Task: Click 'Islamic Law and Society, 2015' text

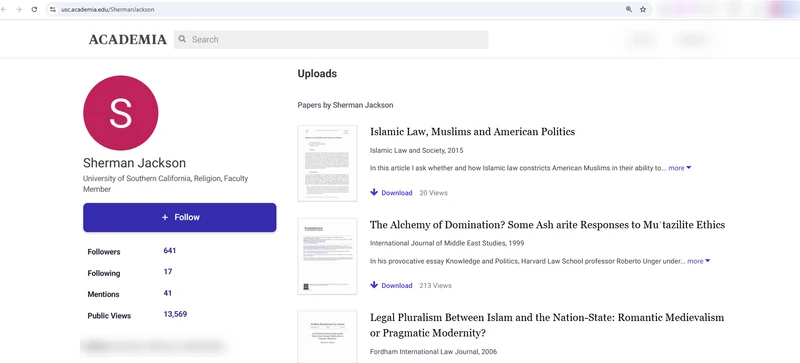Action: pyautogui.click(x=416, y=151)
